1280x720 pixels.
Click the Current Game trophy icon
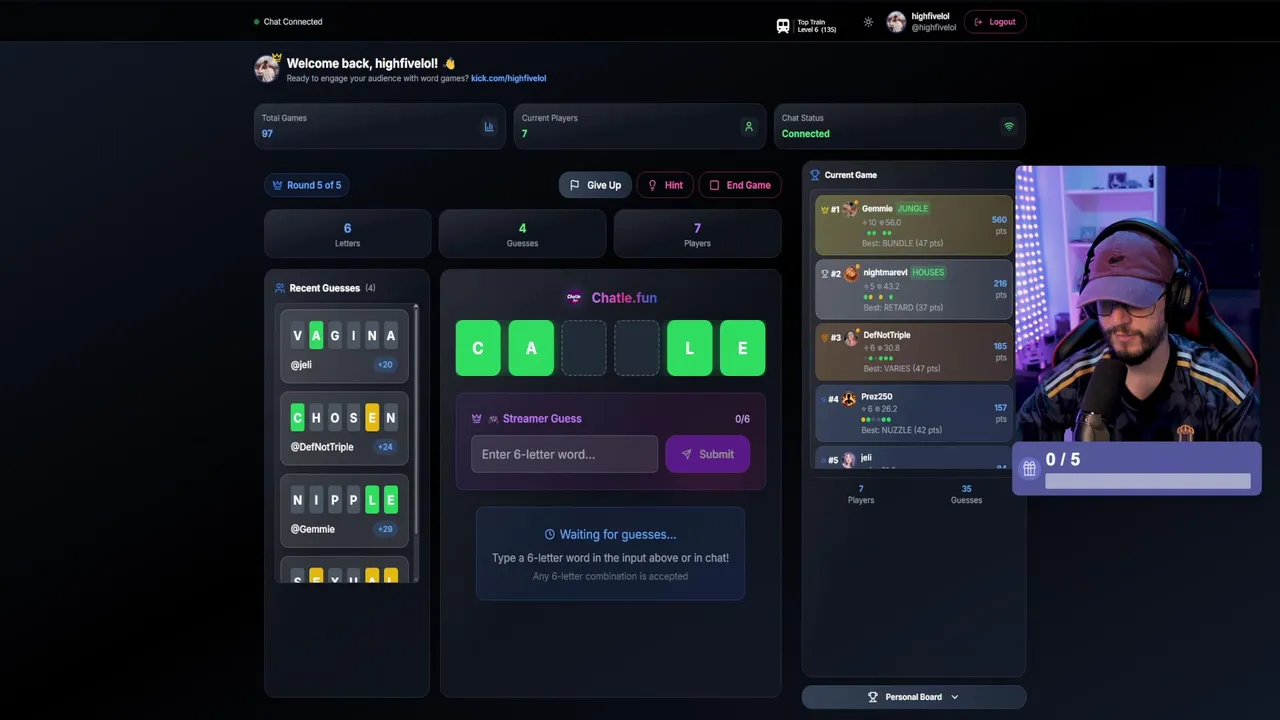(815, 175)
